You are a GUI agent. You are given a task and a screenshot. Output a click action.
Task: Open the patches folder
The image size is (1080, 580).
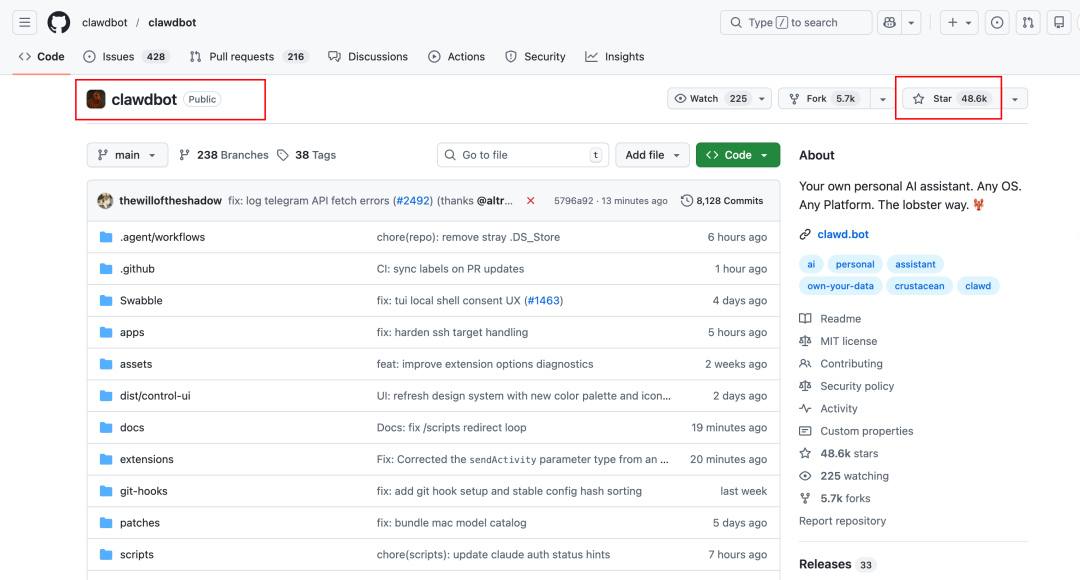(x=140, y=522)
